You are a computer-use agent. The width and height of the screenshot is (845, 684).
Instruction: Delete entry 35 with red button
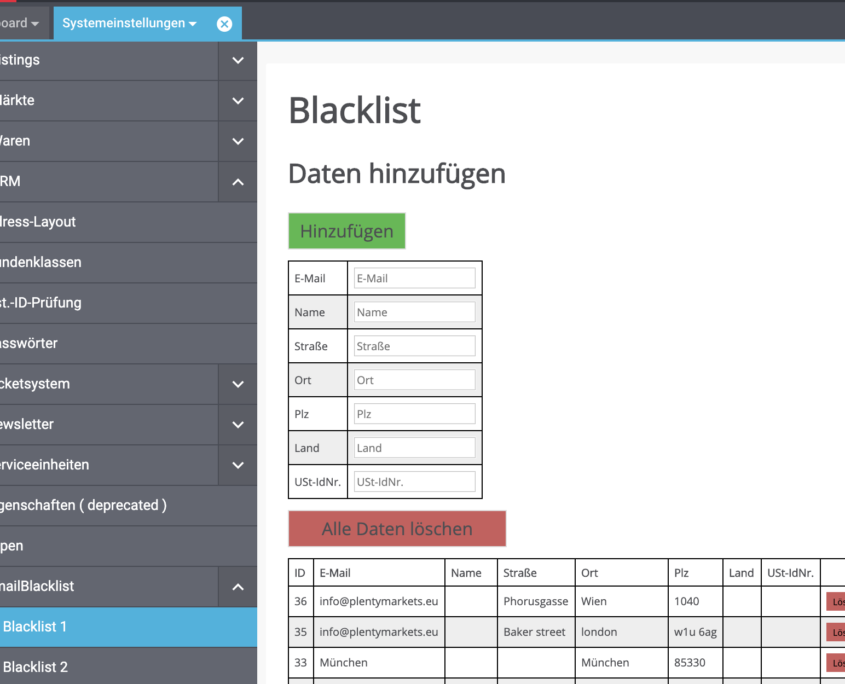click(x=836, y=632)
